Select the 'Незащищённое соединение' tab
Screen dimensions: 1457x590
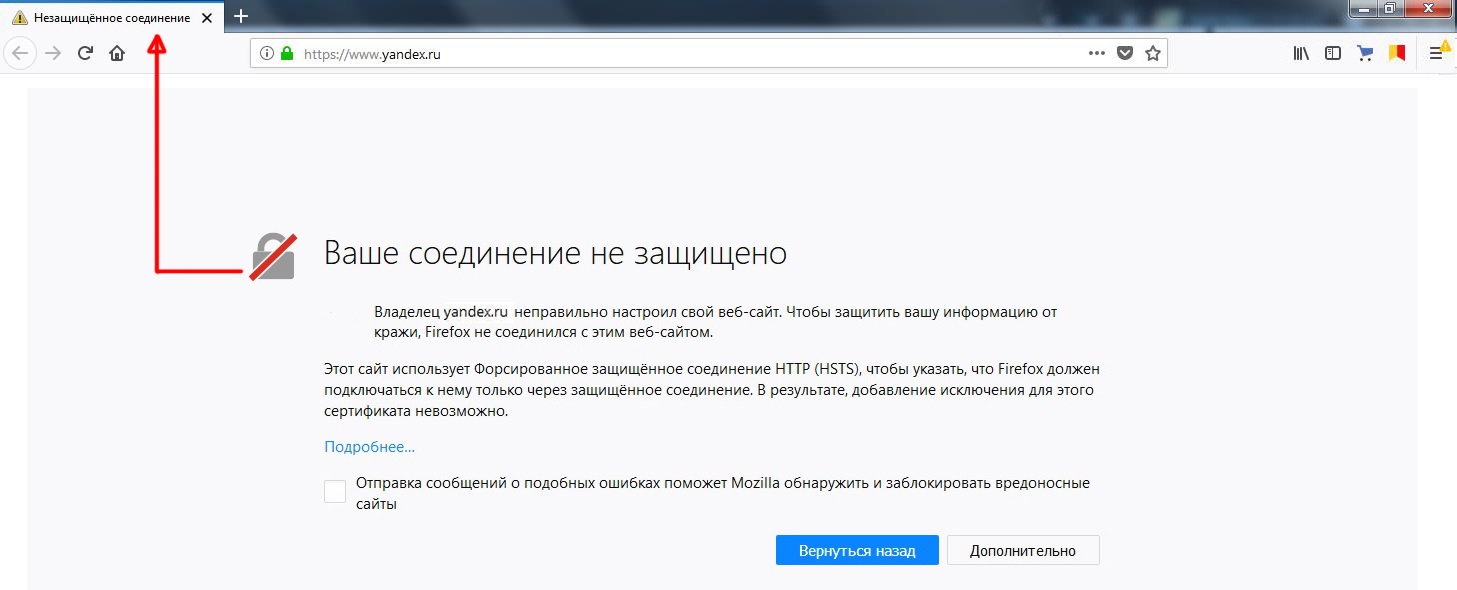click(x=110, y=18)
